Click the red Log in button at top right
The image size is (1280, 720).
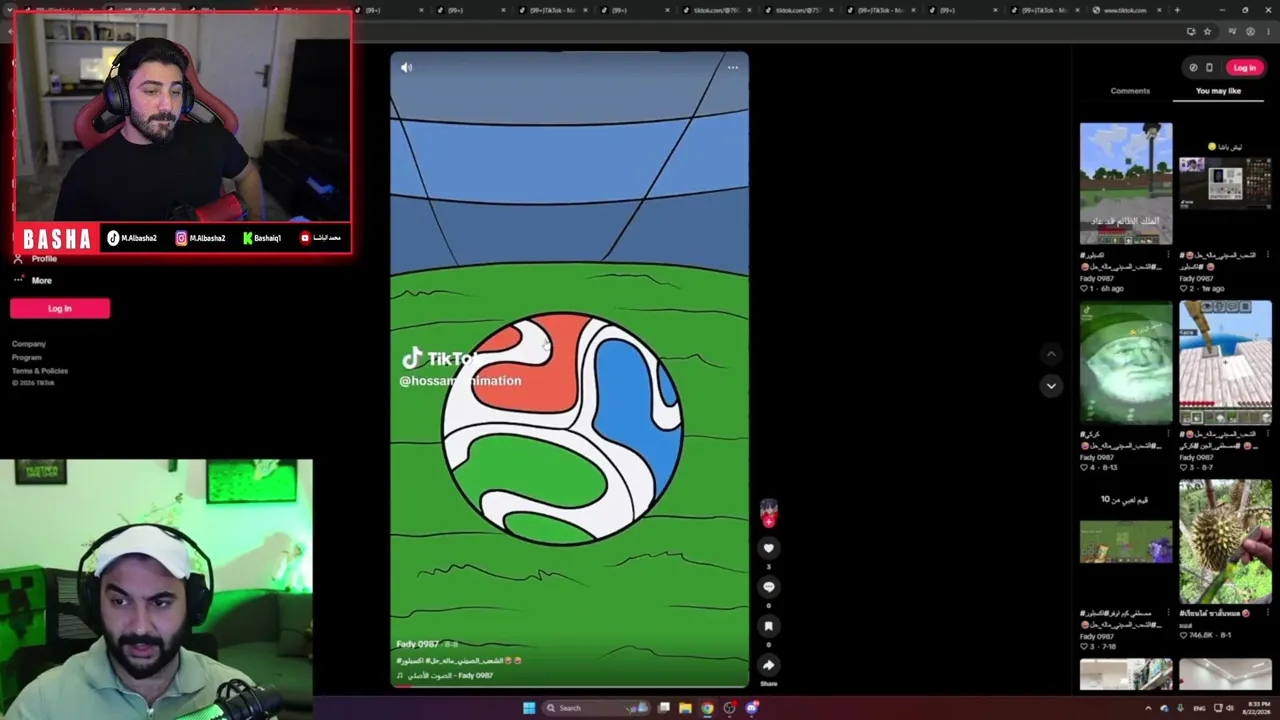(x=1244, y=68)
